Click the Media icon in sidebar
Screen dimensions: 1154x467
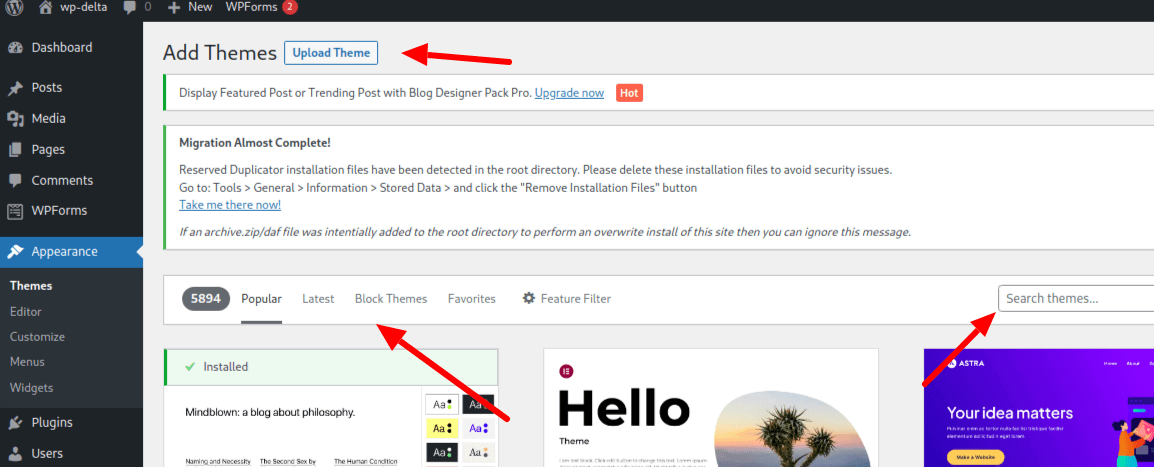coord(15,118)
